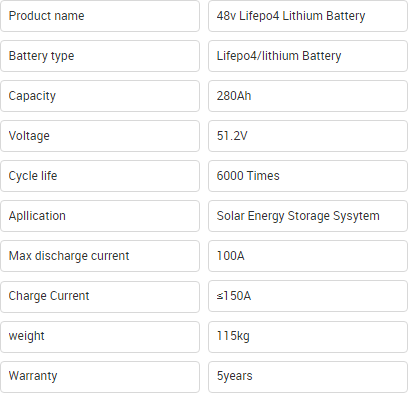The image size is (408, 393).
Task: Click the Charge Current label cell
Action: coord(100,296)
